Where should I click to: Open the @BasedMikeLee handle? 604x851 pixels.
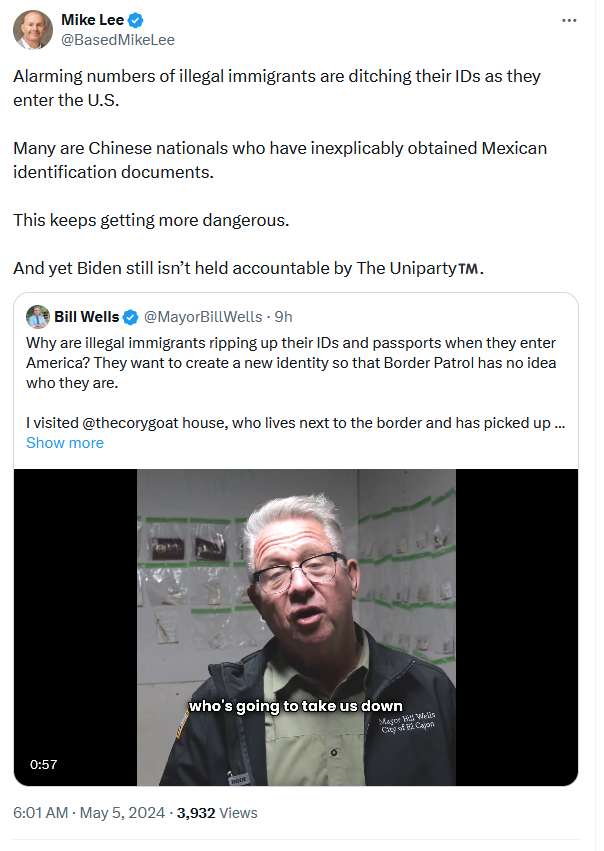pyautogui.click(x=118, y=40)
